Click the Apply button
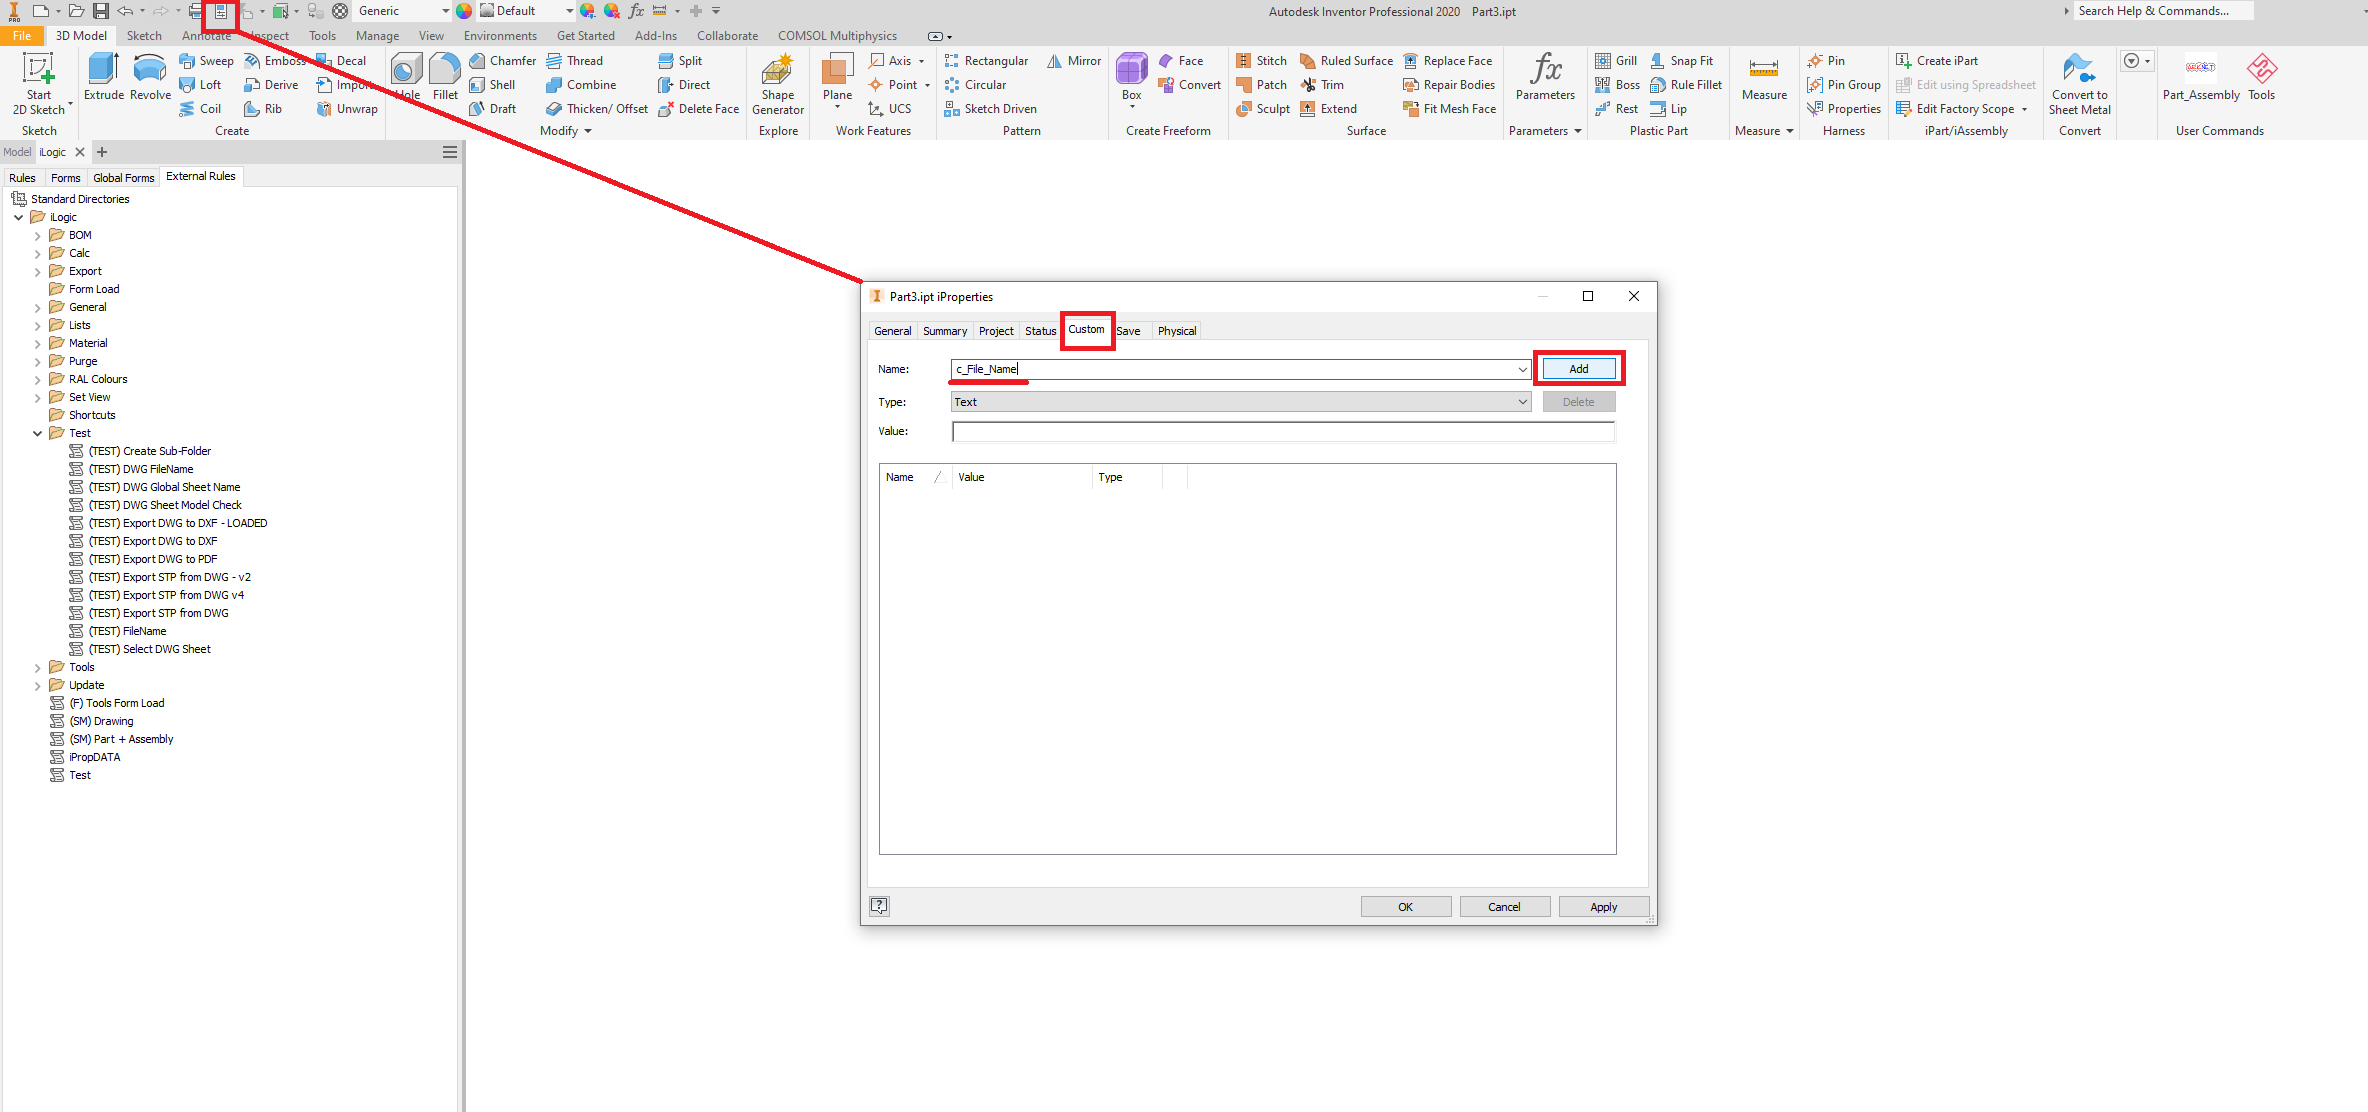Image resolution: width=2368 pixels, height=1112 pixels. coord(1603,907)
